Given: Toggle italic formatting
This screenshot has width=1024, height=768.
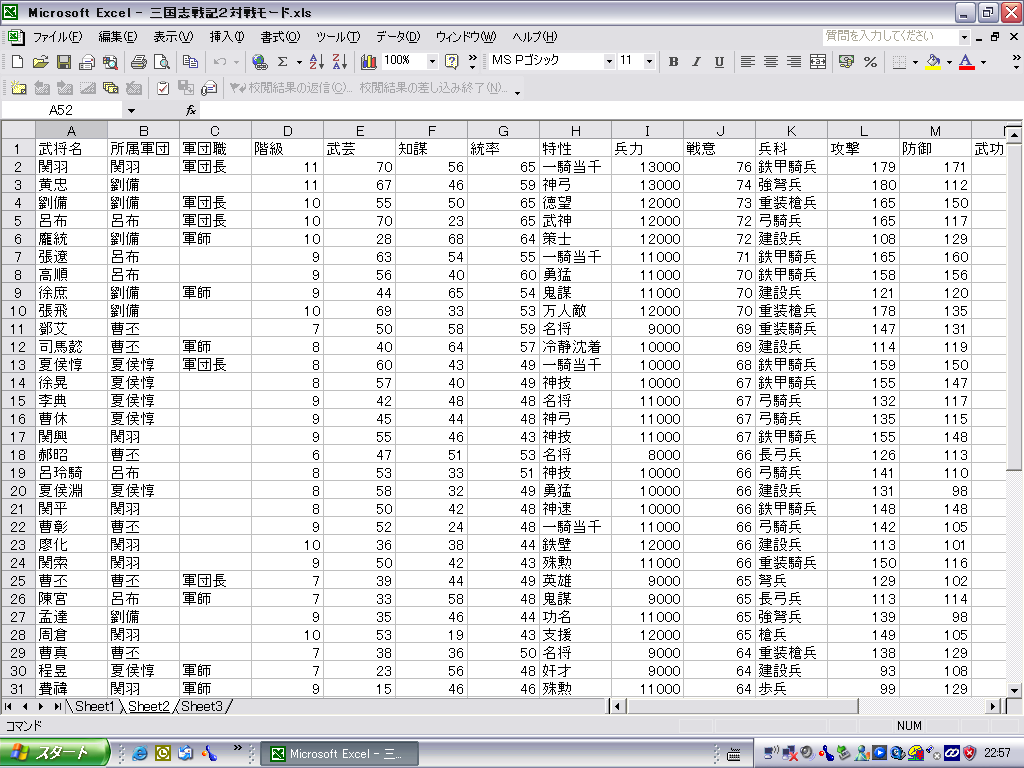Looking at the screenshot, I should (x=696, y=62).
